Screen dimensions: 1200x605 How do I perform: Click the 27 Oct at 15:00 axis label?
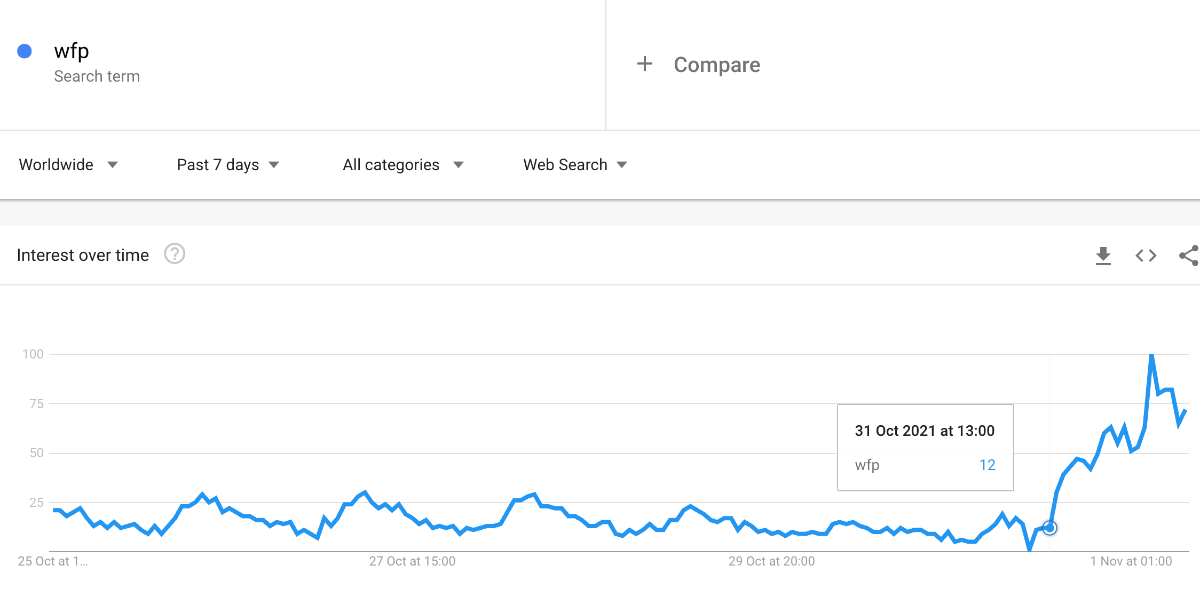(x=412, y=562)
